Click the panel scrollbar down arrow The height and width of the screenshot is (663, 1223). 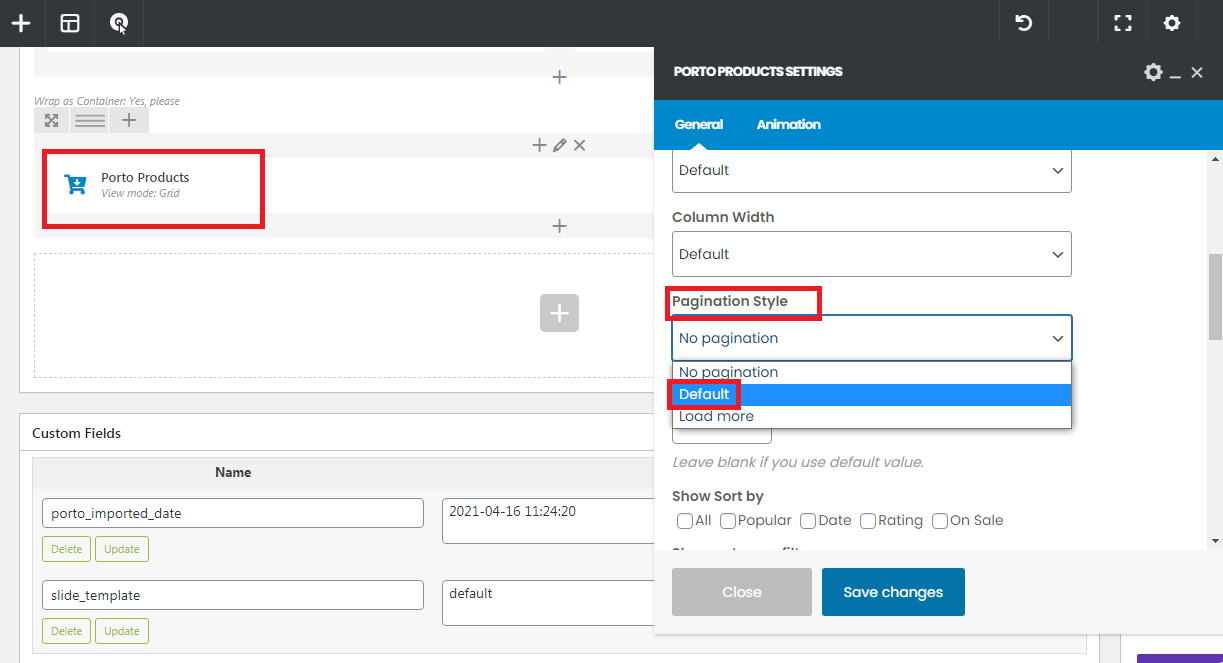1215,541
